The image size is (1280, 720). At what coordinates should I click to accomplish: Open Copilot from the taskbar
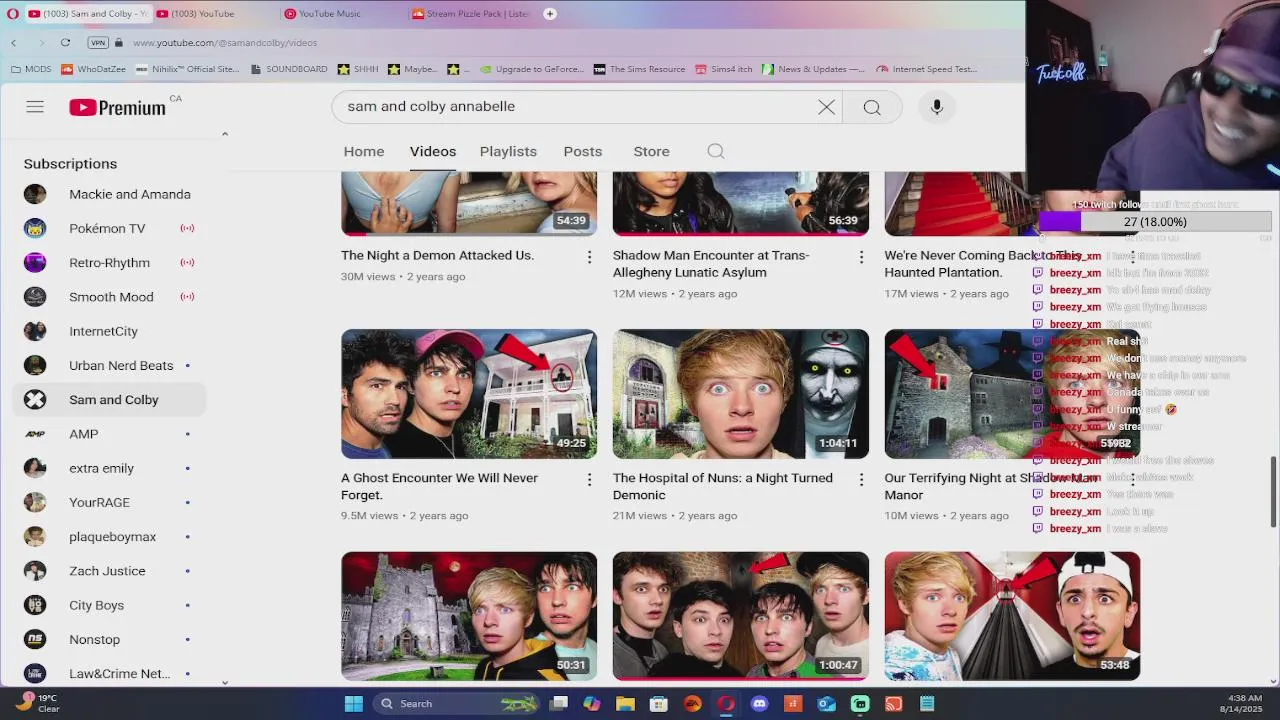coord(592,704)
